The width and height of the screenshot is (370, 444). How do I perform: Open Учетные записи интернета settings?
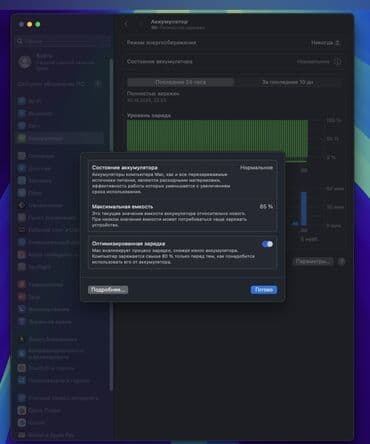[60, 398]
